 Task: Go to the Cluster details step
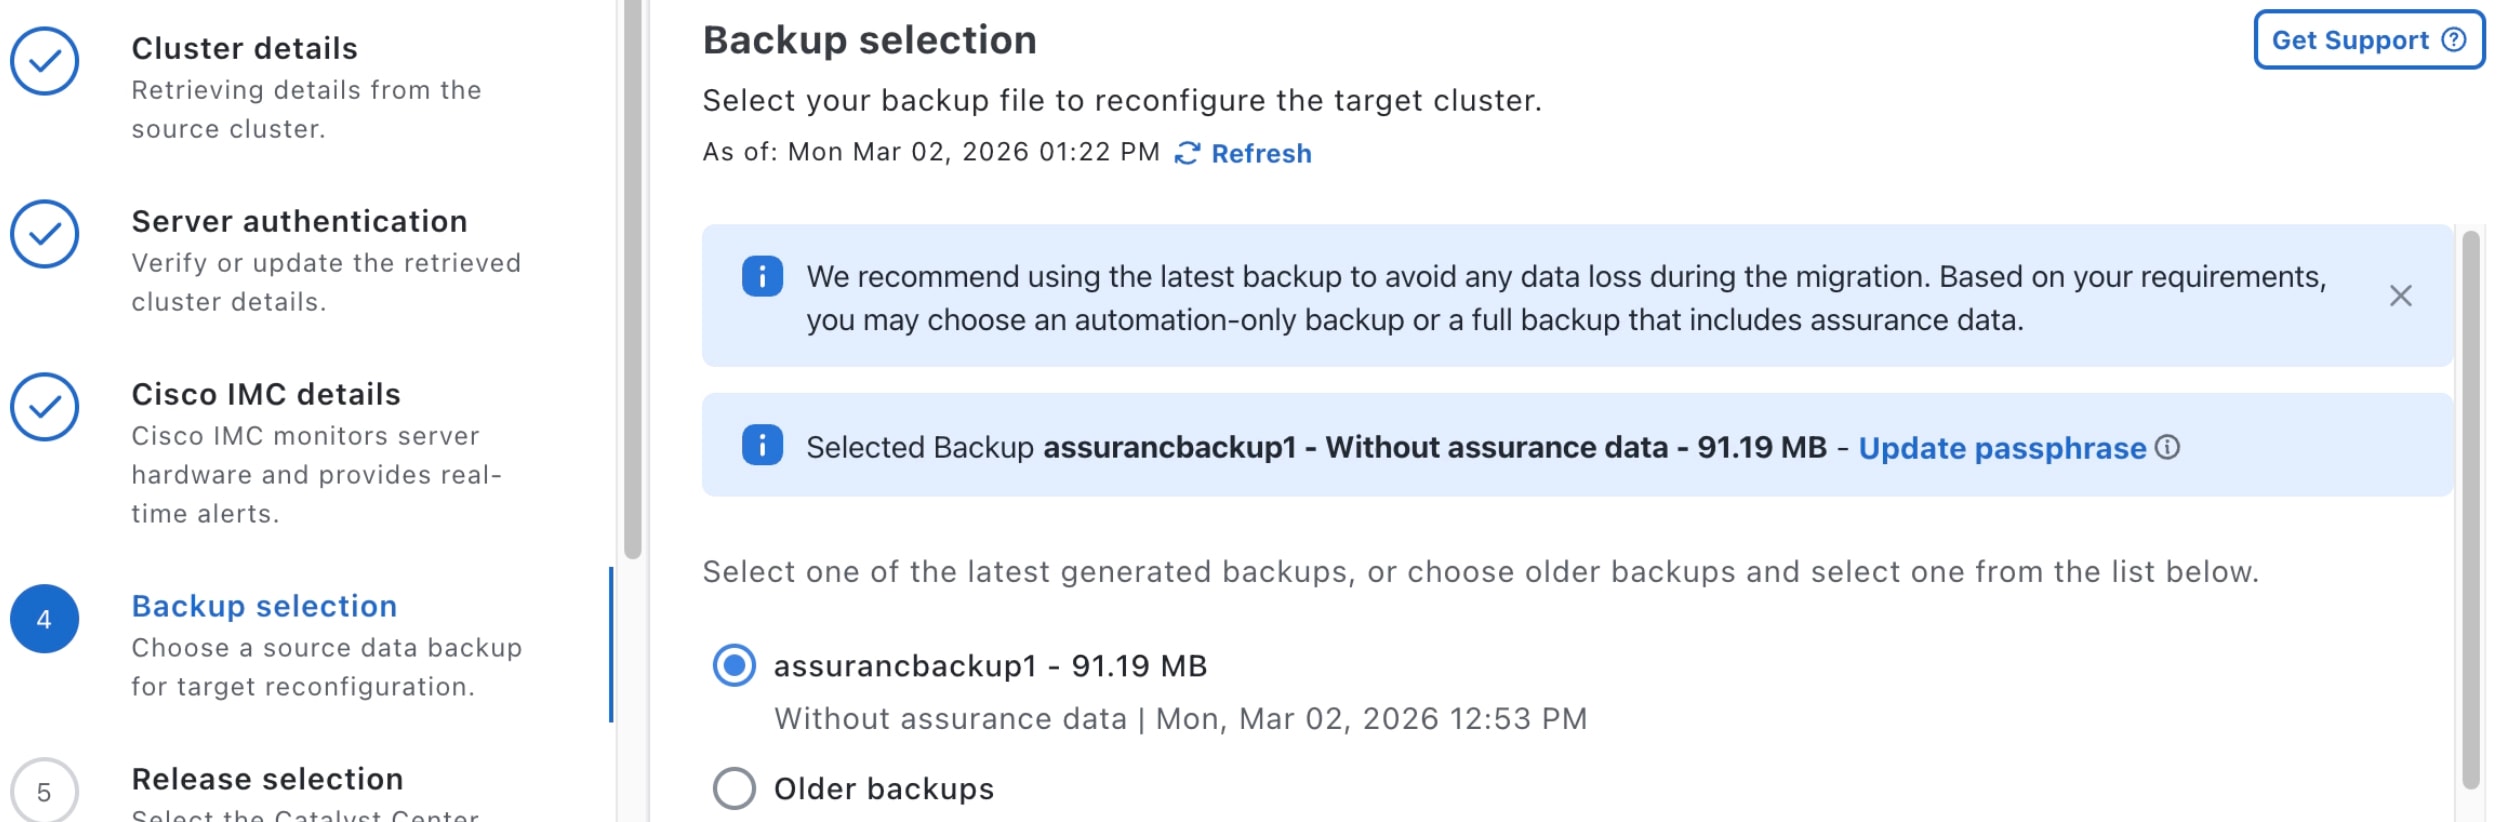point(244,48)
